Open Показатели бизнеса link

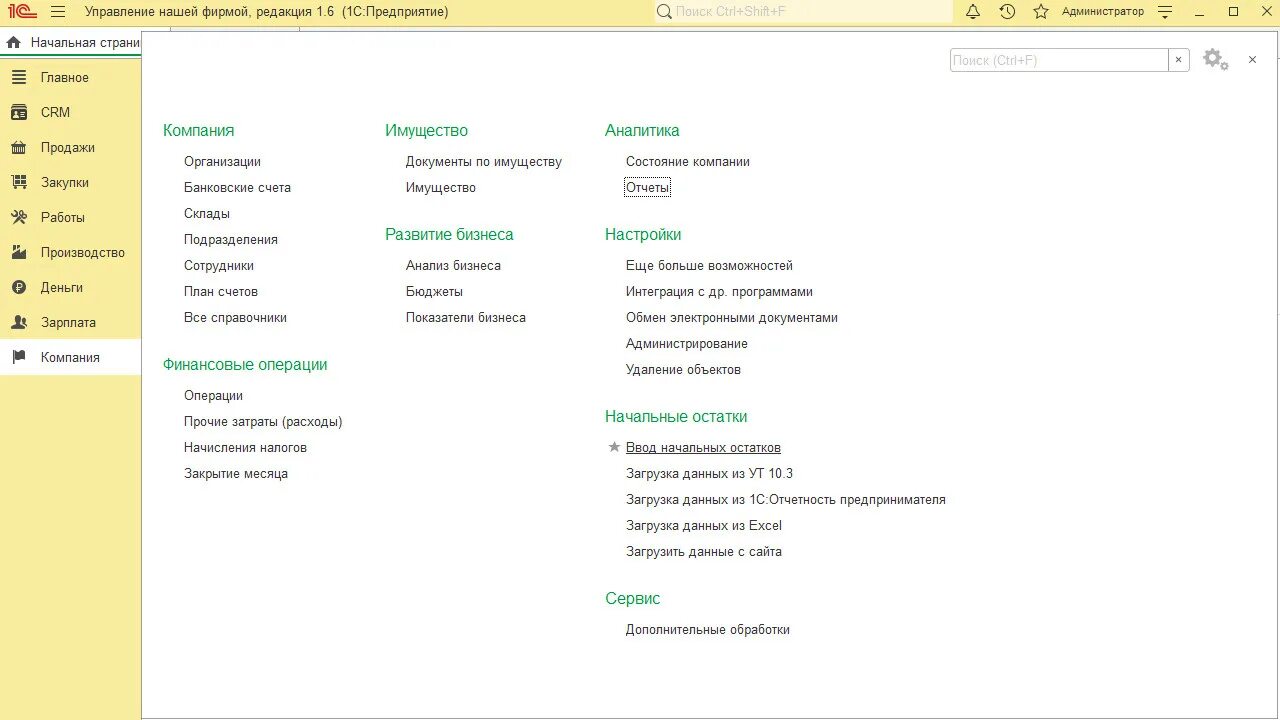tap(466, 317)
